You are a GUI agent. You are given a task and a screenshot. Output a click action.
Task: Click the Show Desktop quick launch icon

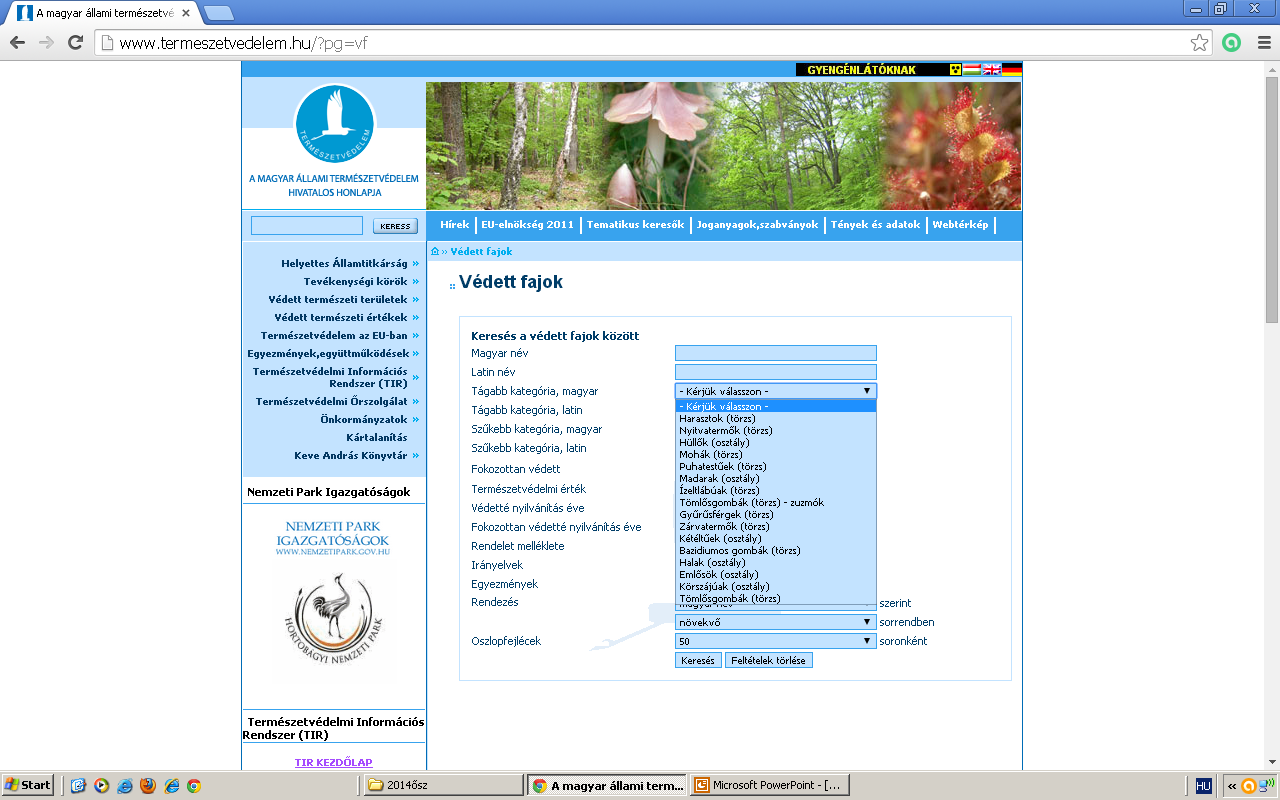point(78,786)
